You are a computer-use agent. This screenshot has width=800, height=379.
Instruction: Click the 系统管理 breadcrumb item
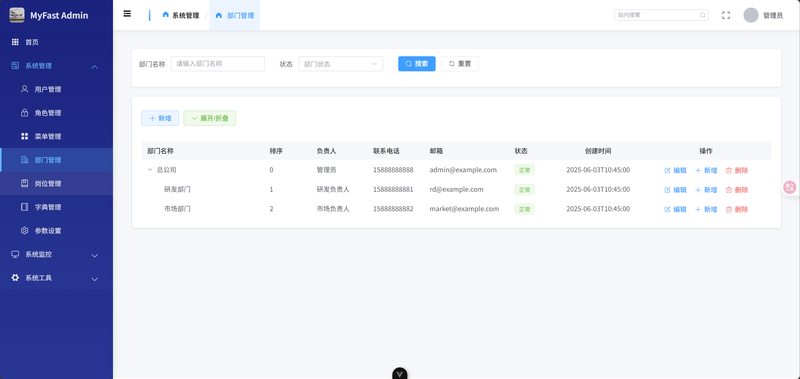[x=181, y=15]
